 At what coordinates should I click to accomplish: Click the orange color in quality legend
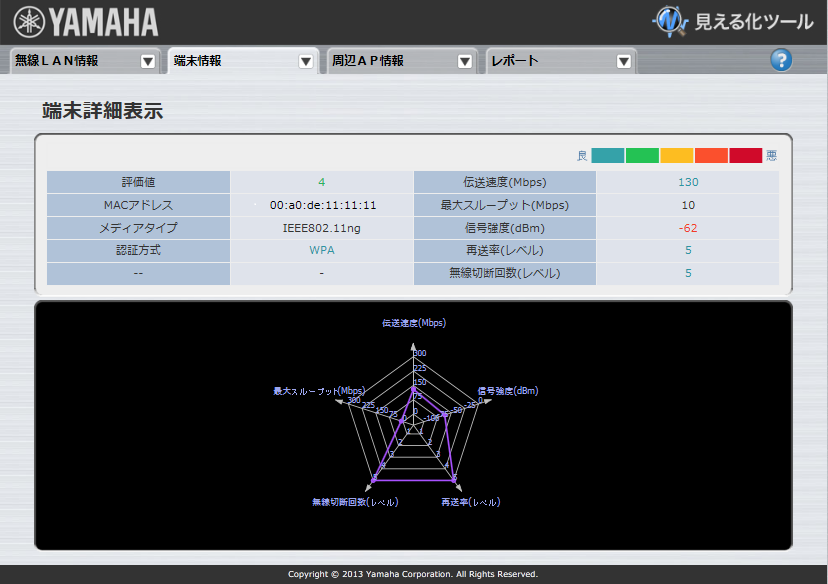(711, 156)
